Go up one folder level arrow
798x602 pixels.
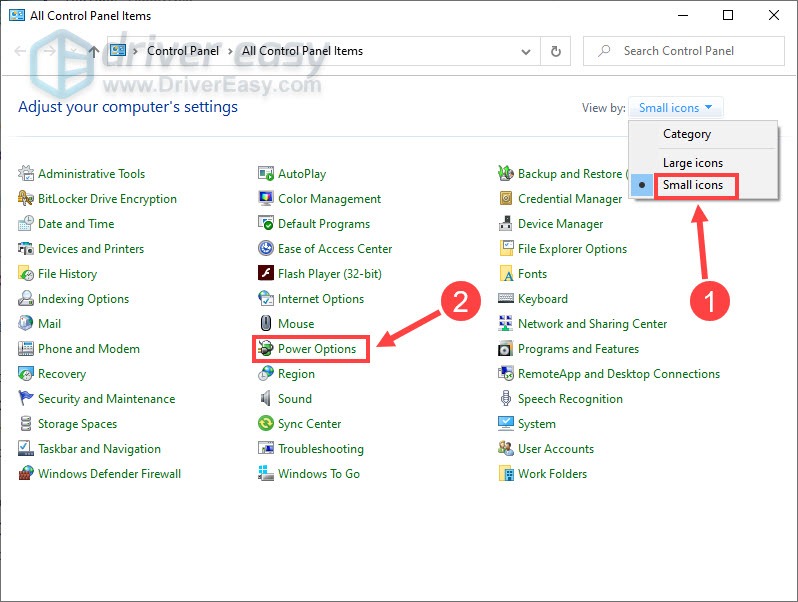tap(93, 51)
